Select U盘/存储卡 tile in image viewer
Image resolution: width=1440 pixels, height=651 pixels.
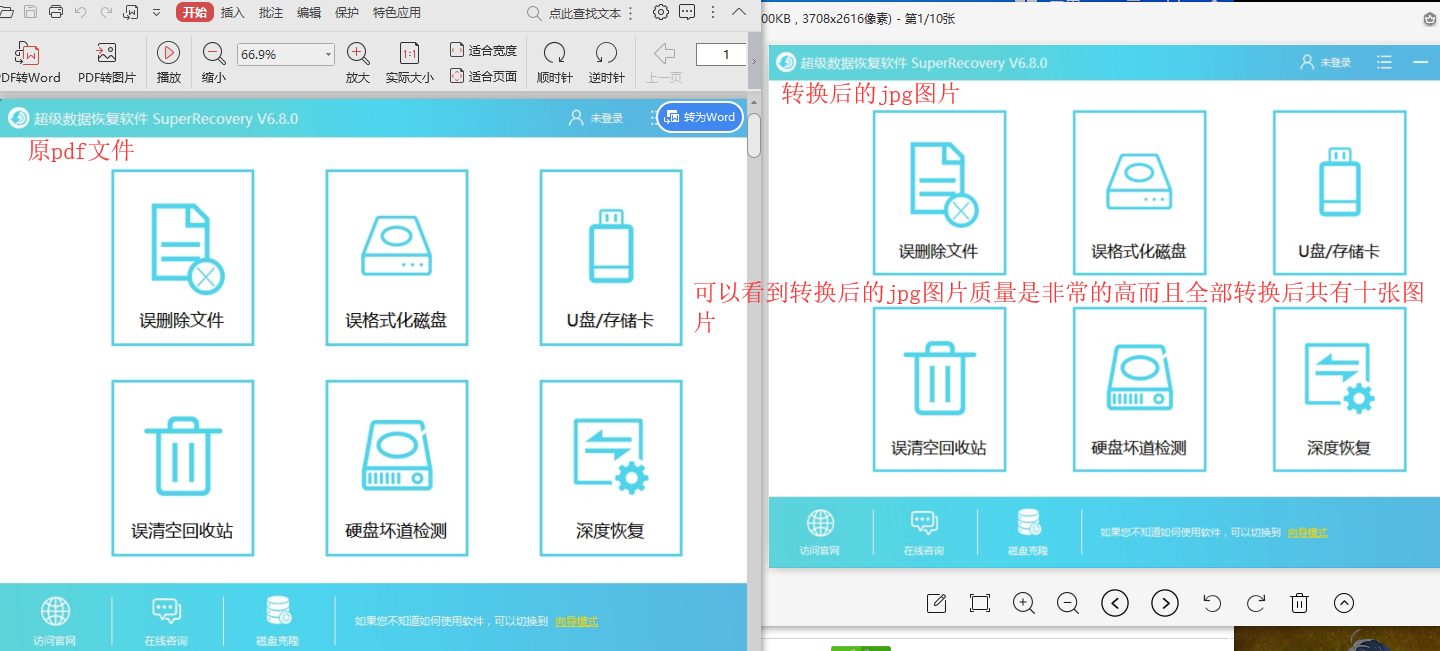coord(1339,192)
